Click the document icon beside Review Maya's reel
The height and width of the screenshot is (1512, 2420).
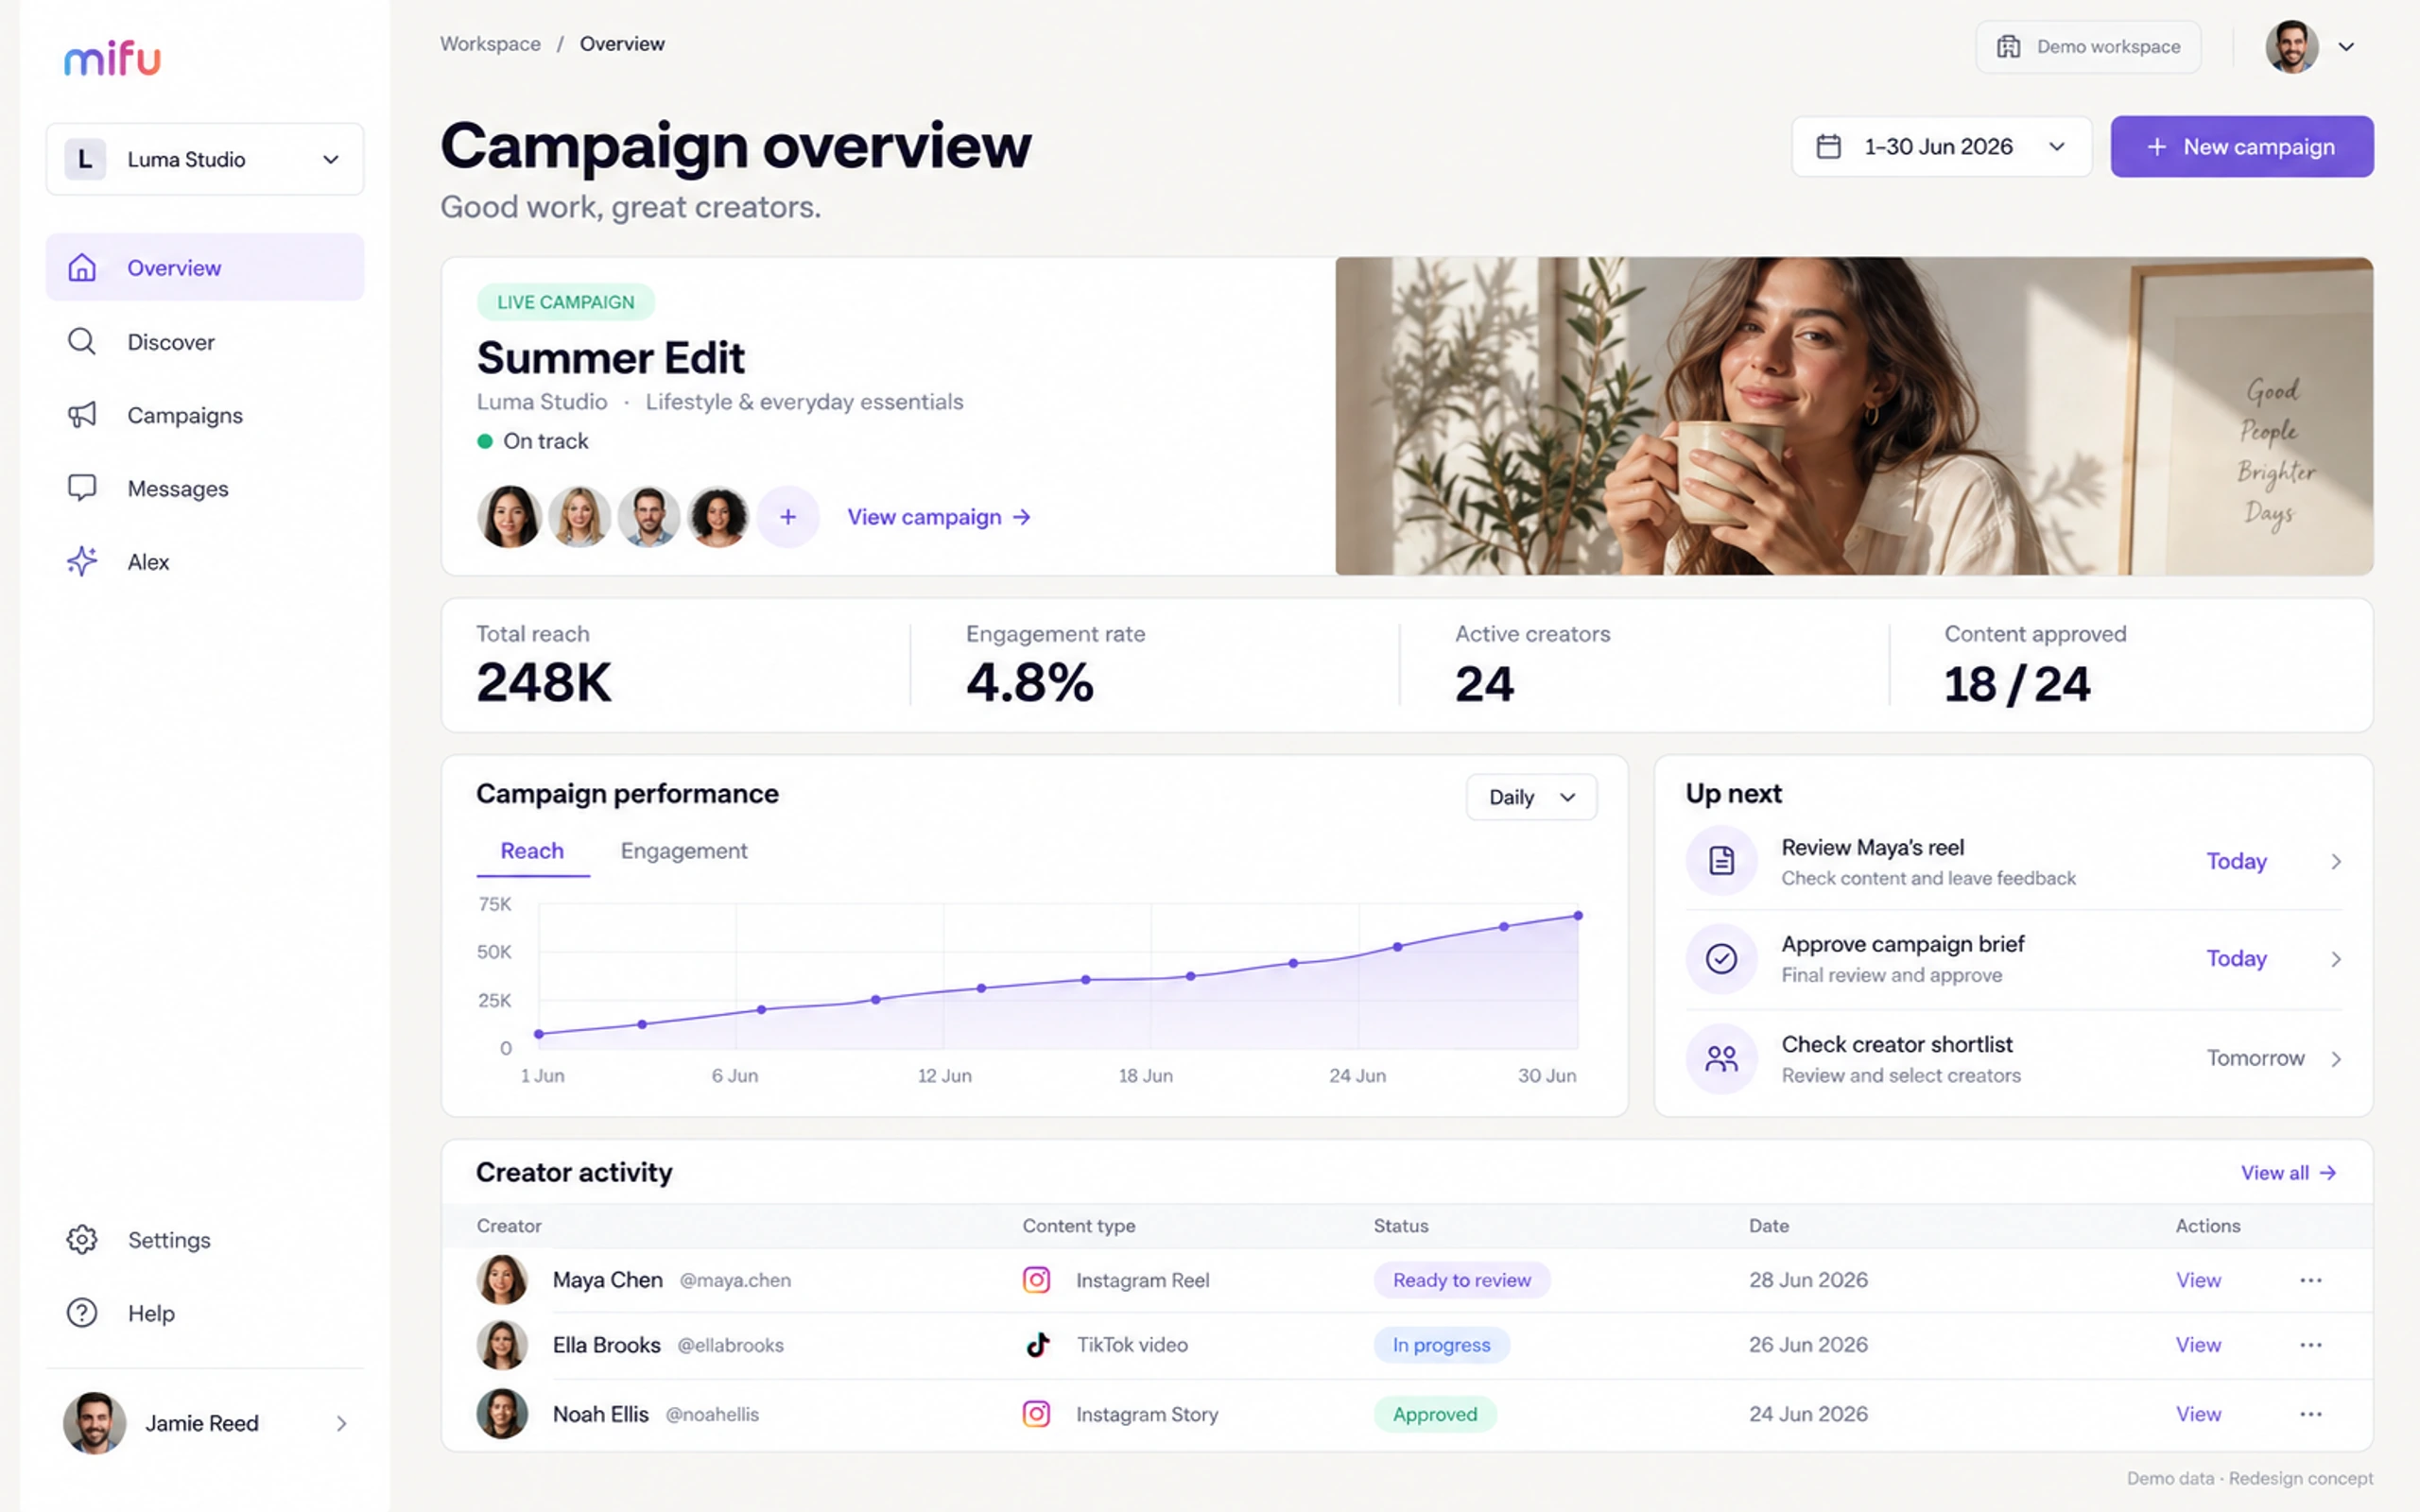[1721, 860]
